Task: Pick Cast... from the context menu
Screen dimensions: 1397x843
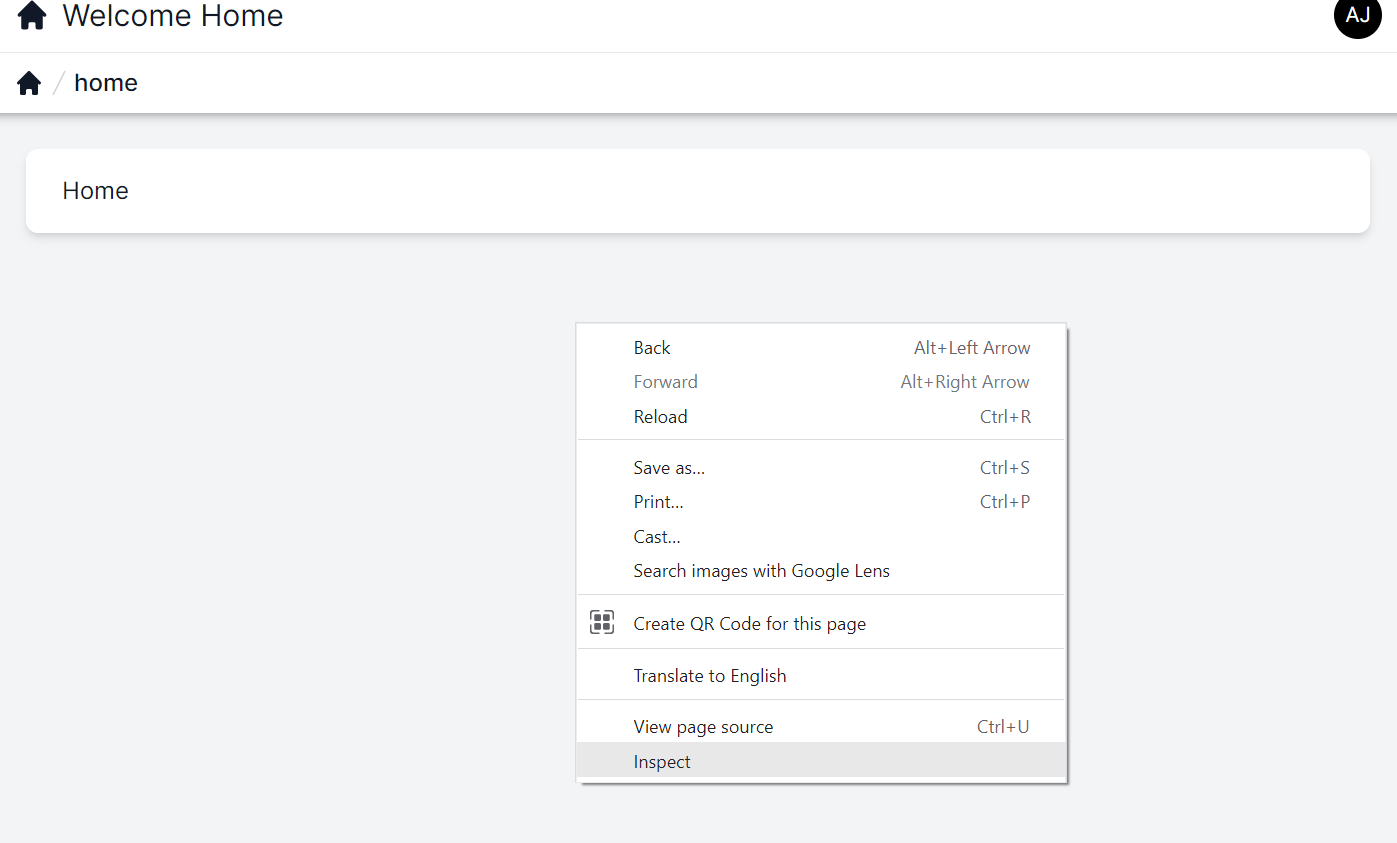Action: tap(657, 537)
